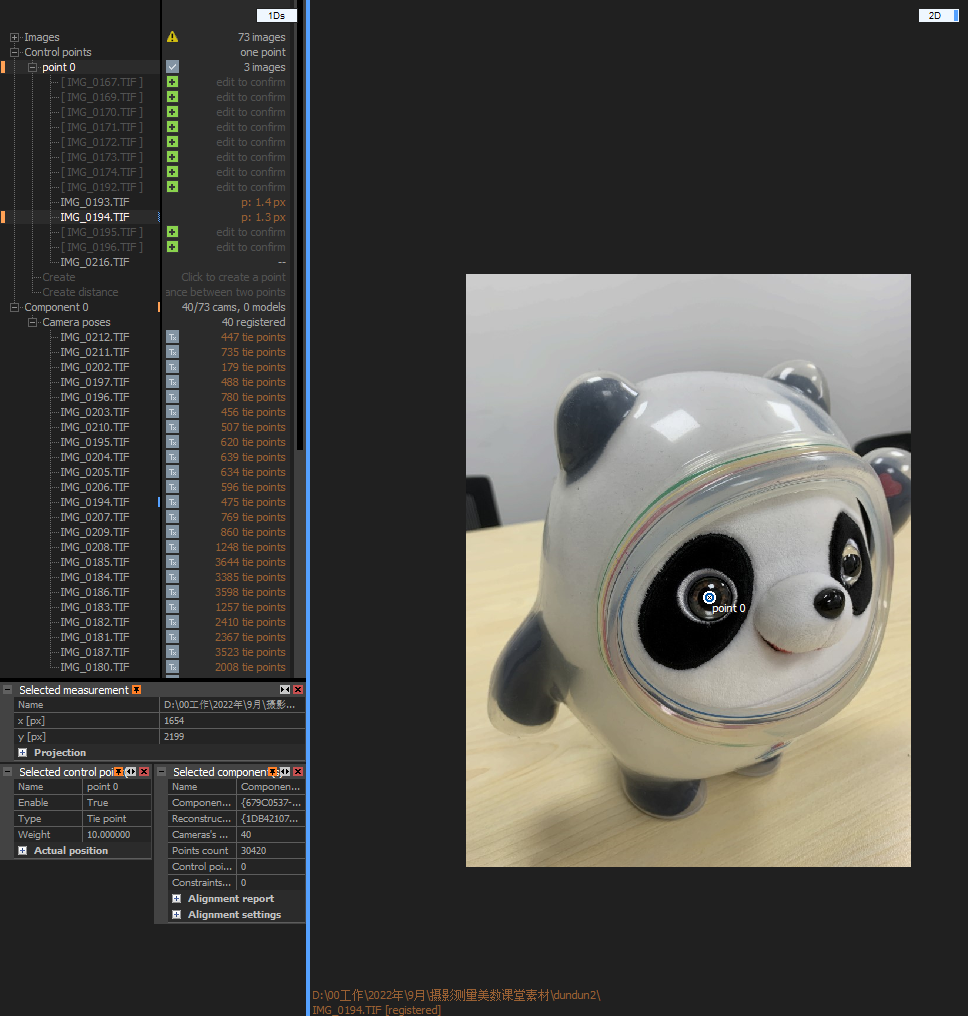Click the green plus icon for IMG_0174.TIF

(x=172, y=172)
